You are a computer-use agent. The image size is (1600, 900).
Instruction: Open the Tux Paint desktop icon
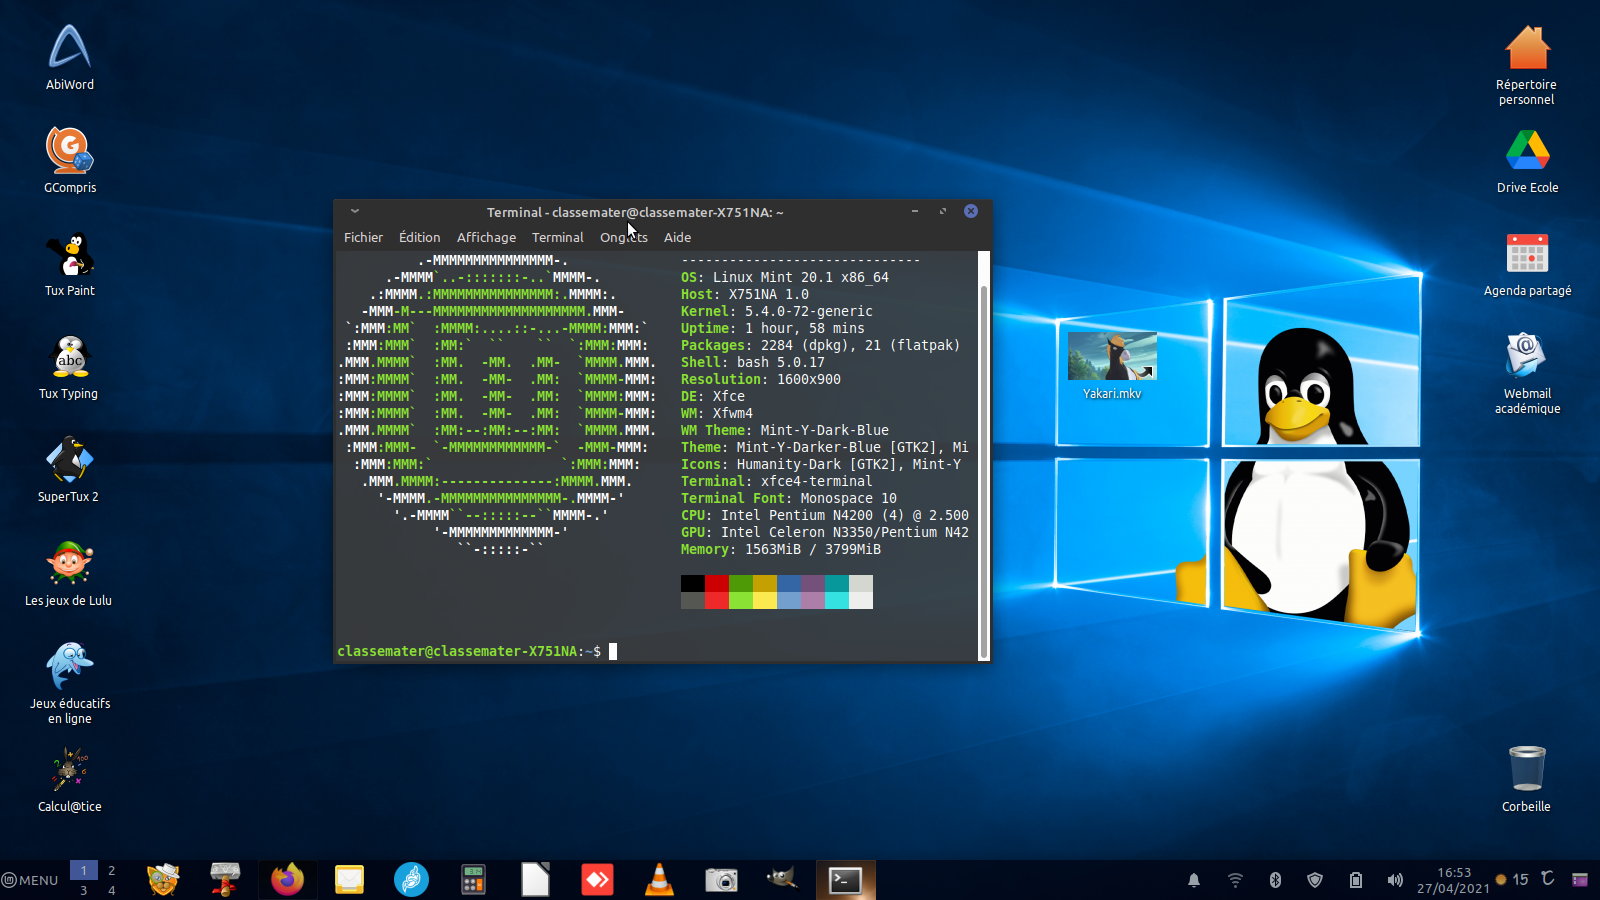tap(70, 264)
